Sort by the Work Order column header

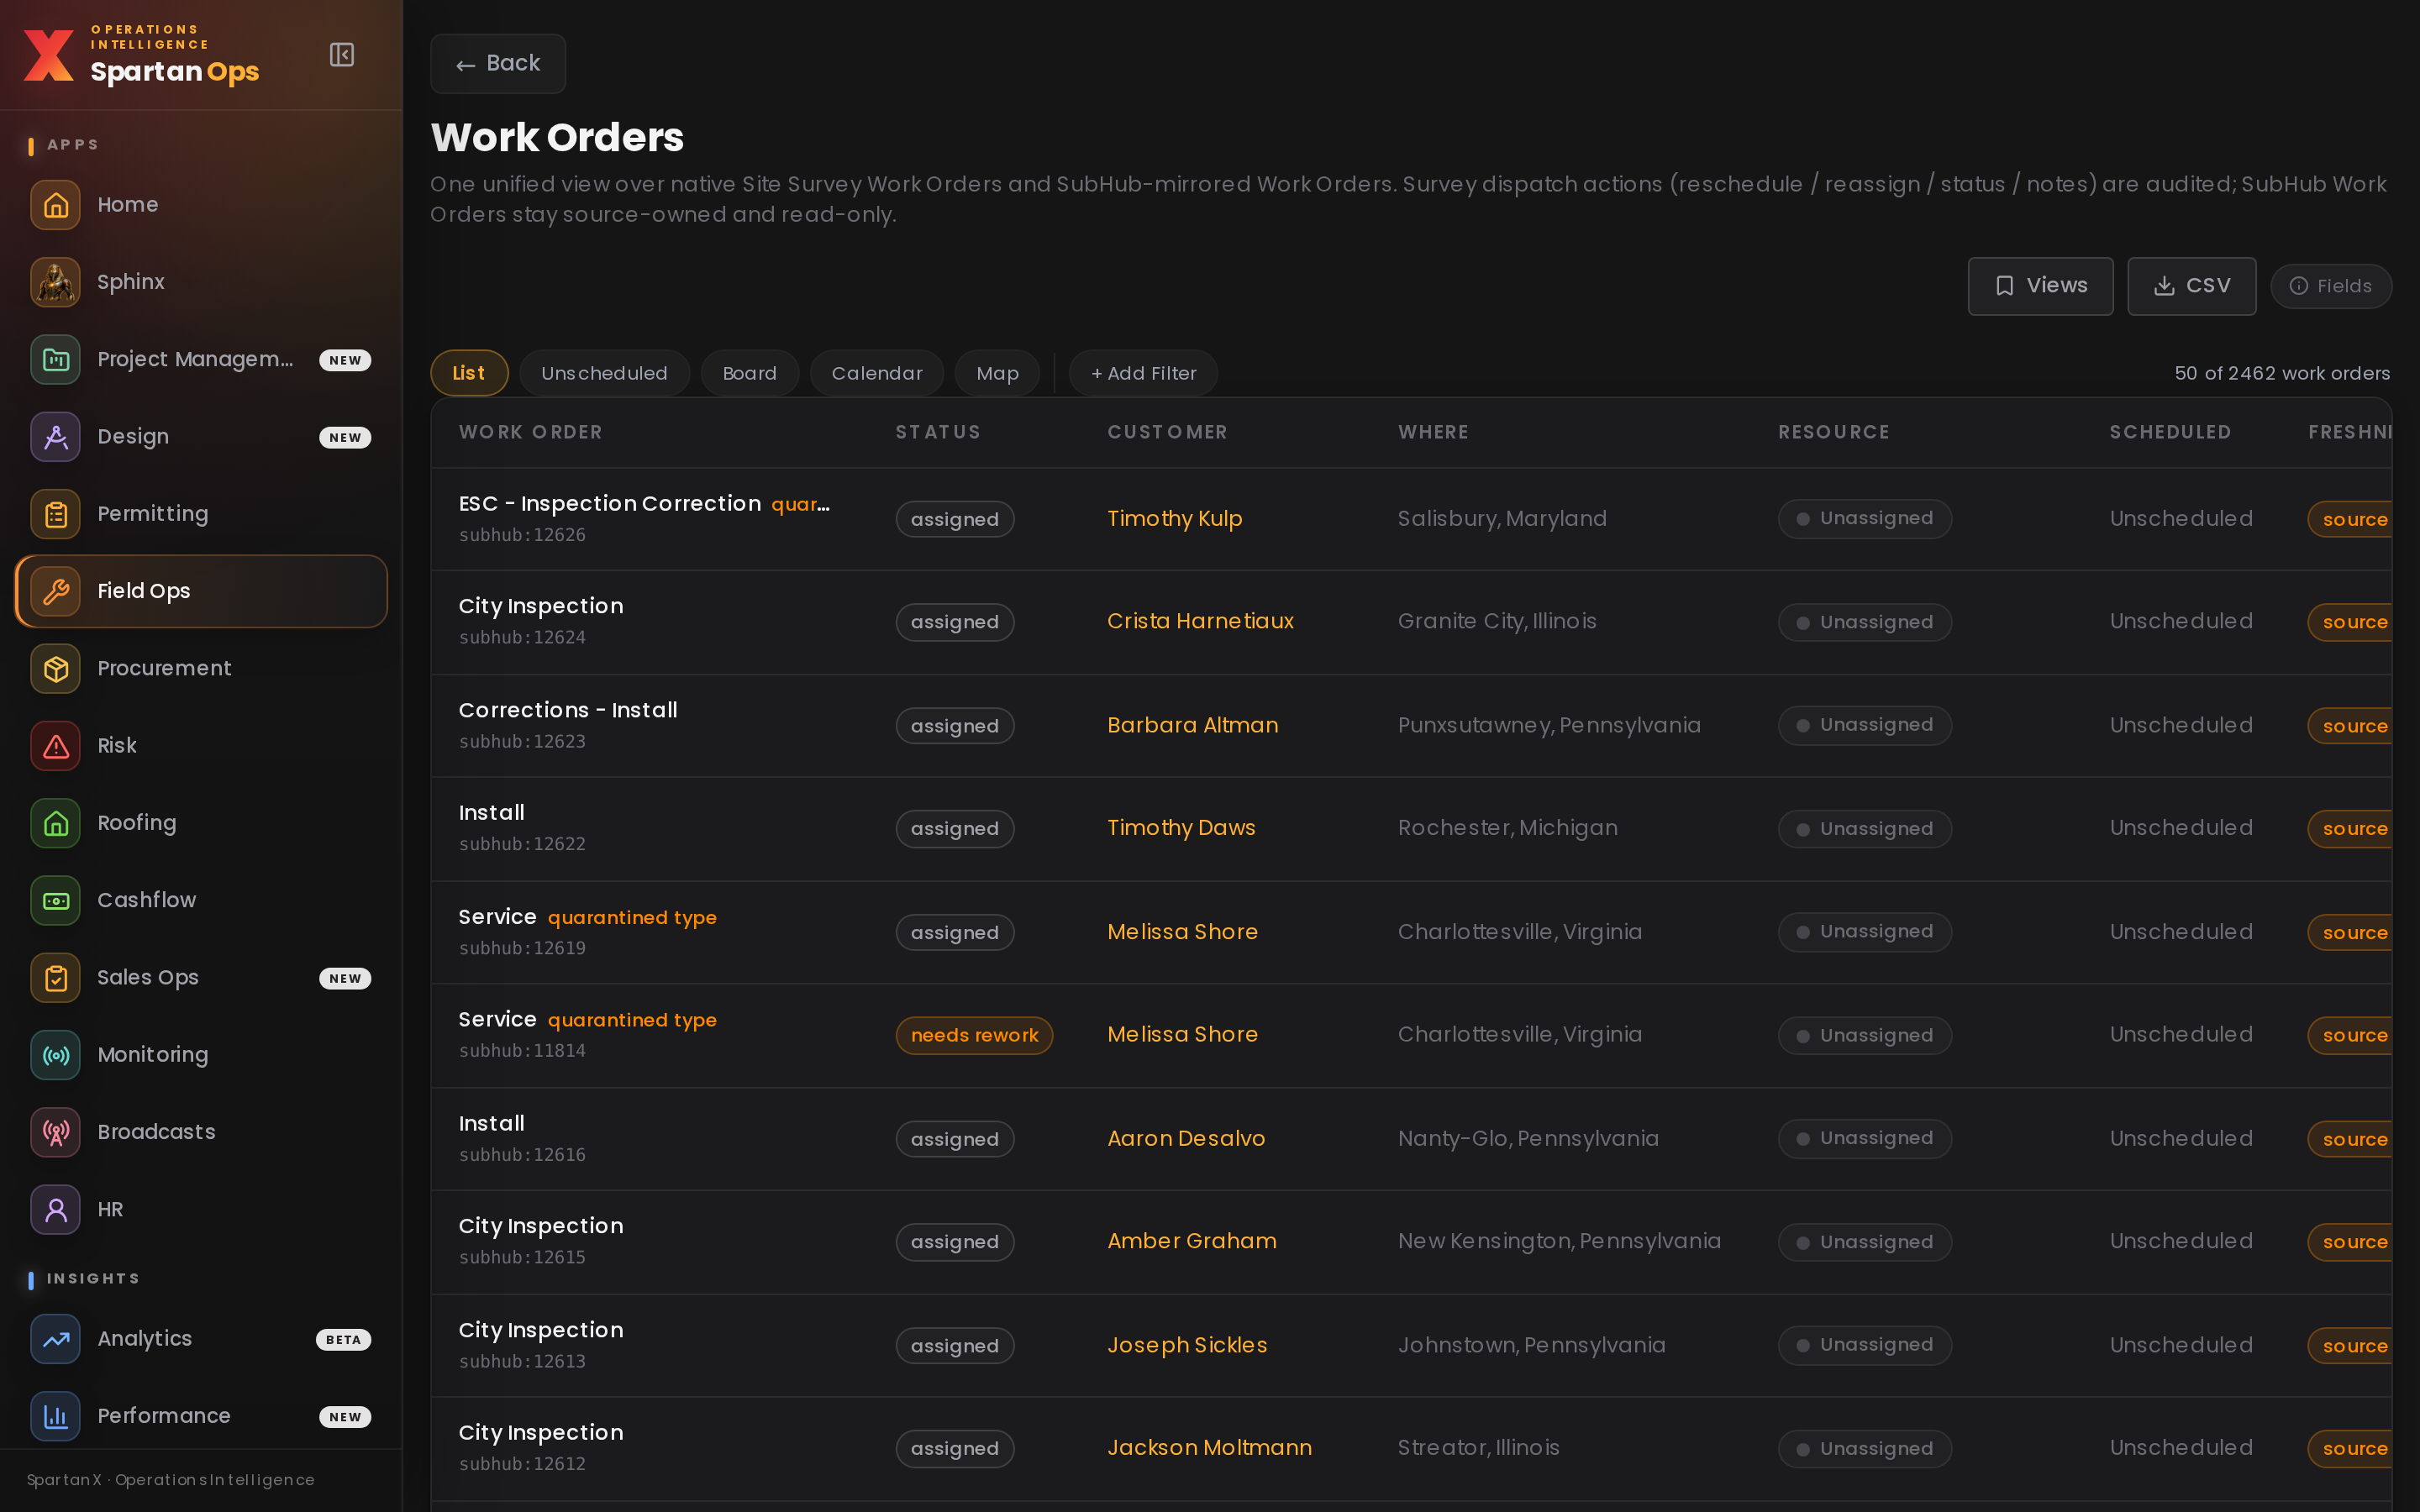click(x=530, y=432)
